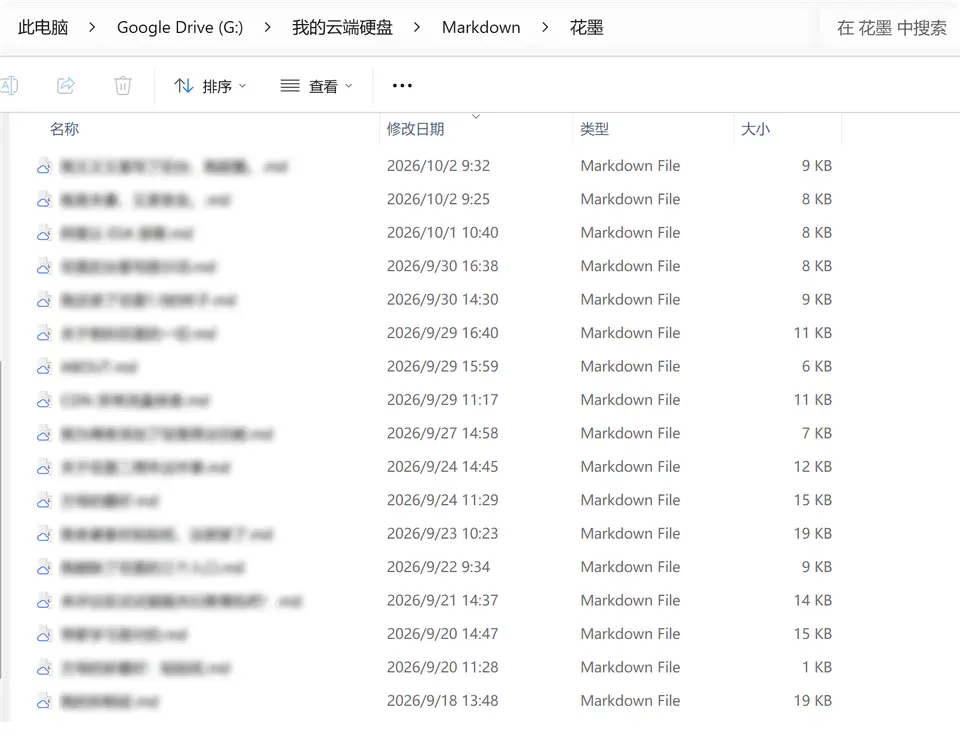Open the three-dot more options menu

402,86
